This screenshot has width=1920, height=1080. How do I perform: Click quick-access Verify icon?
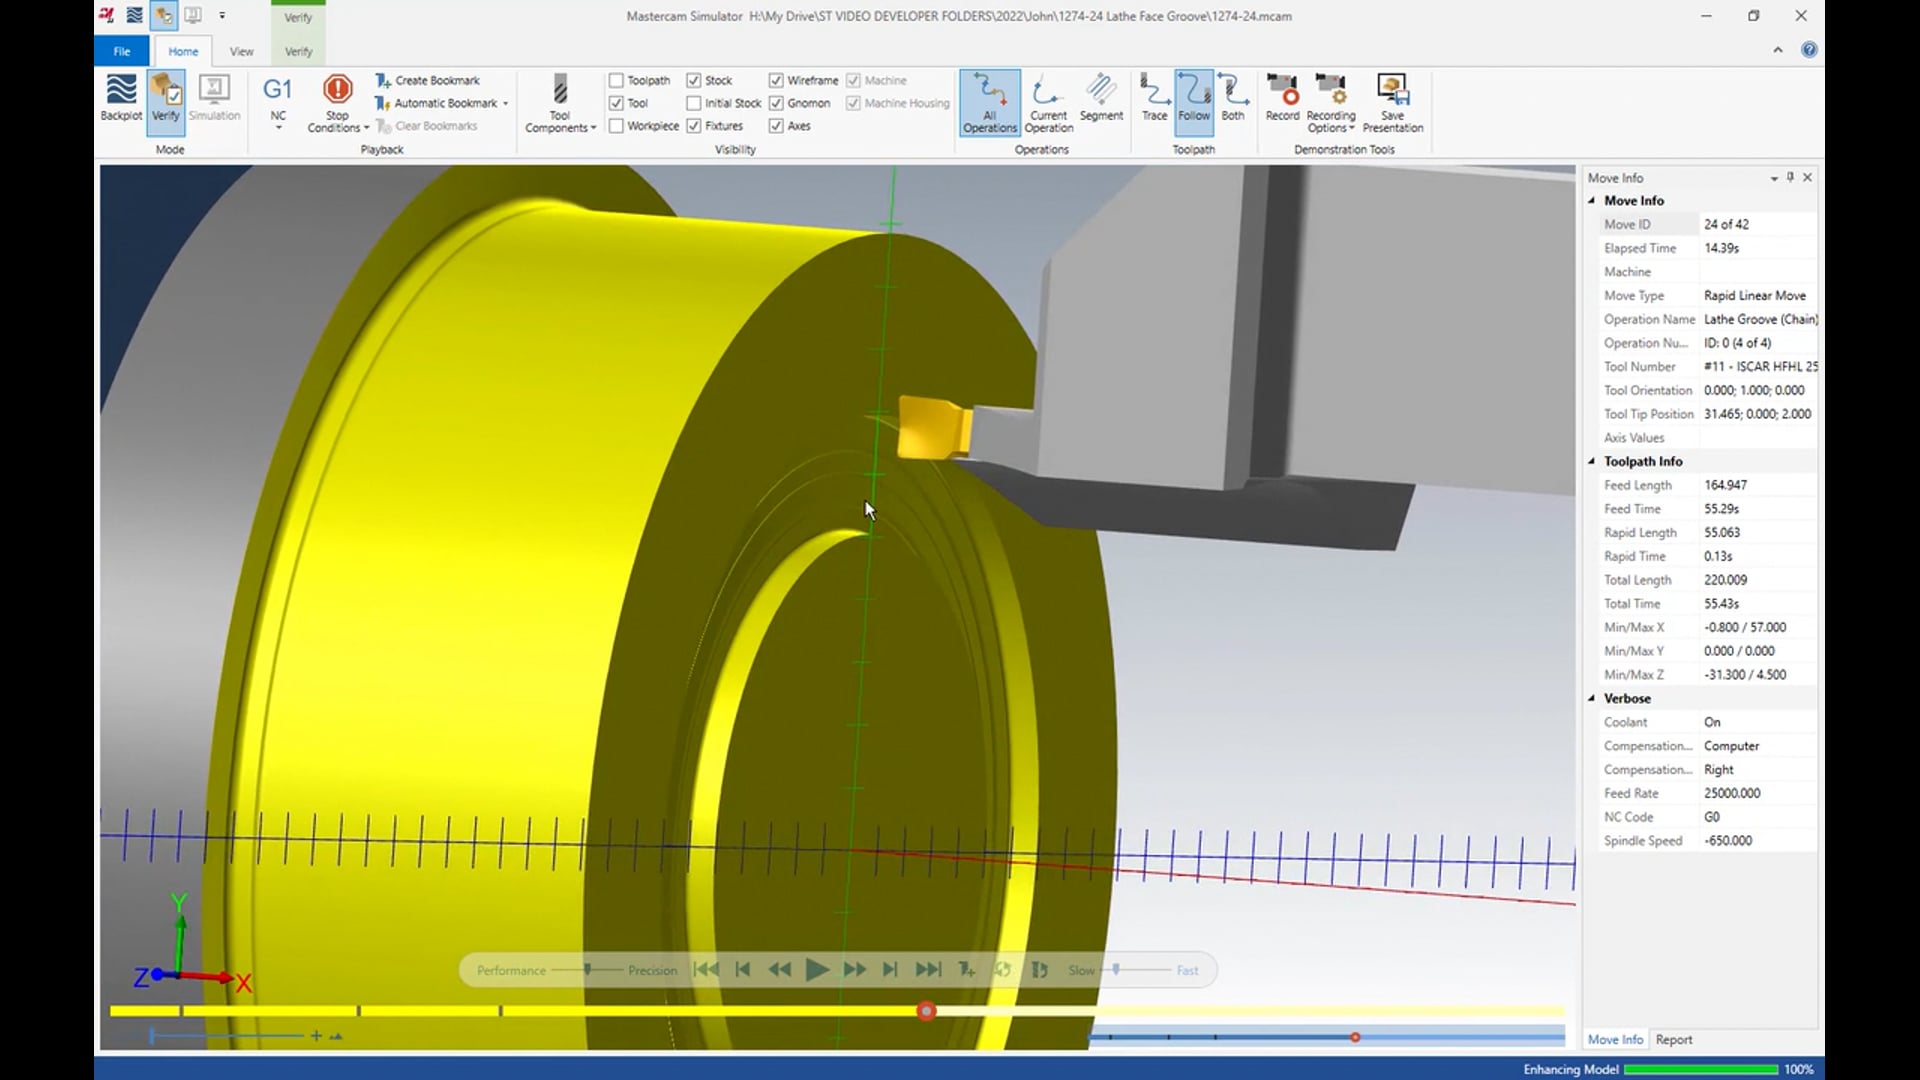pos(164,15)
